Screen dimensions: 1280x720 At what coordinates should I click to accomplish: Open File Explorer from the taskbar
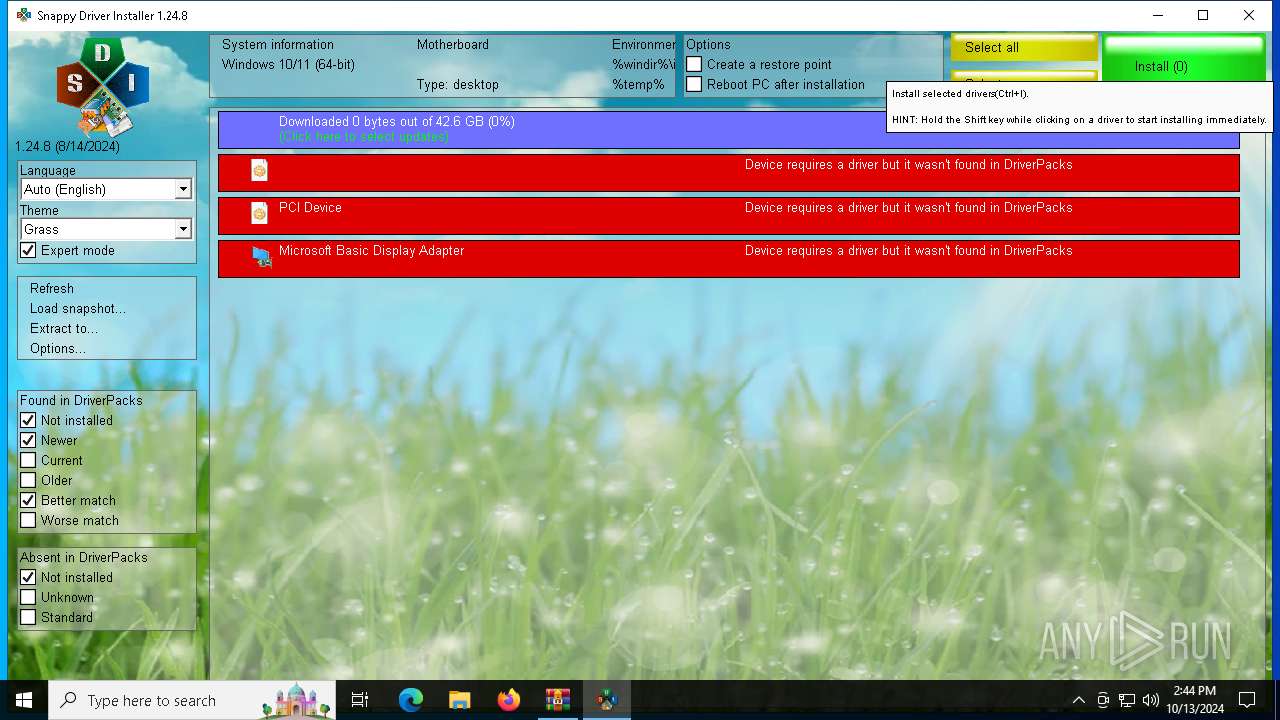(x=459, y=700)
